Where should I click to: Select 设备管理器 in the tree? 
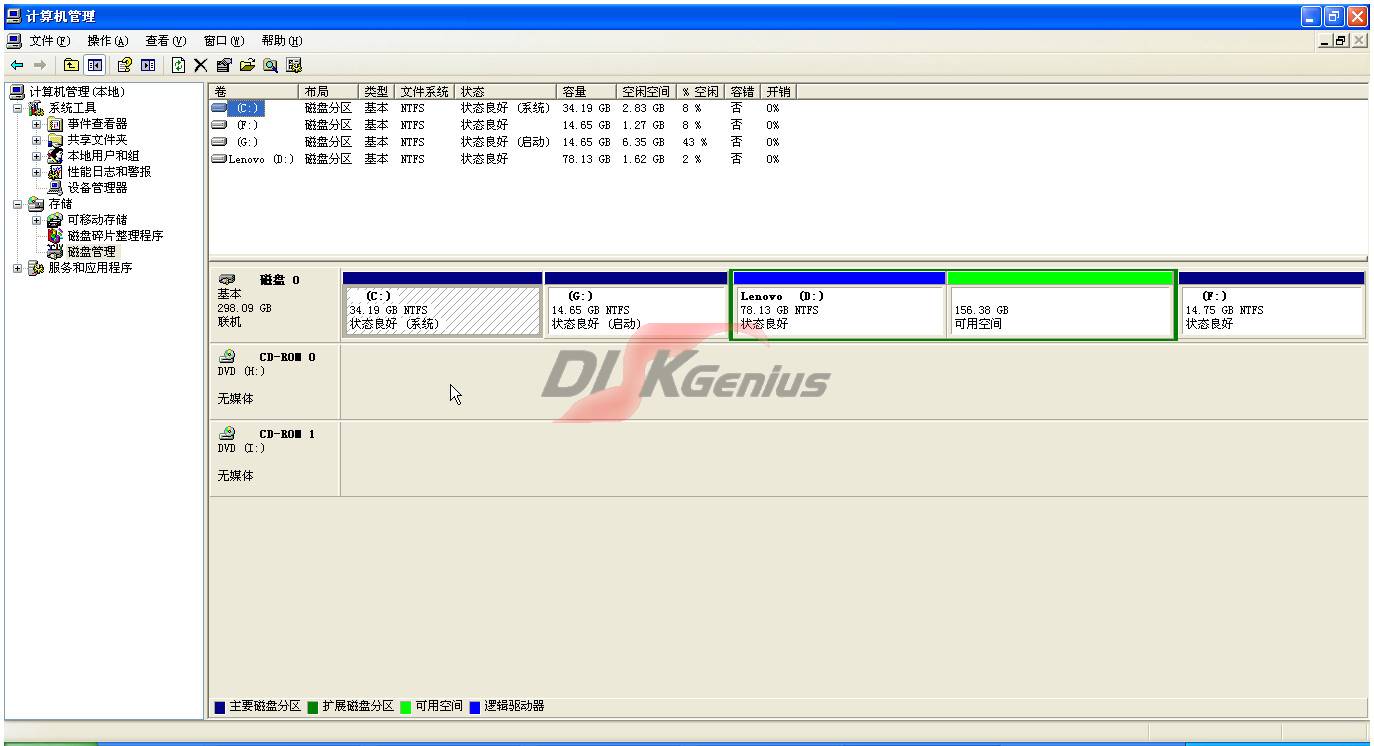[97, 188]
